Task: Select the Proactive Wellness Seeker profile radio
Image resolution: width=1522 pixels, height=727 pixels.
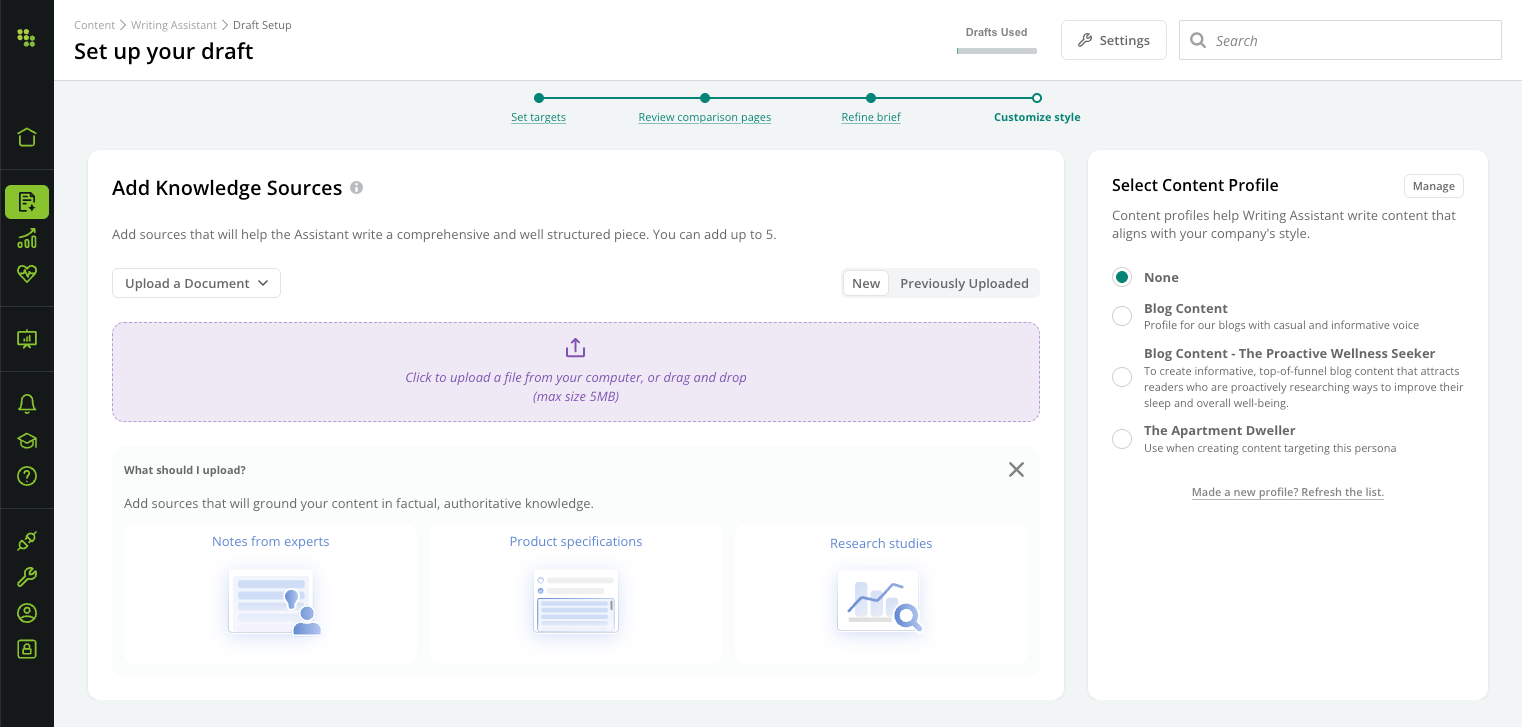Action: coord(1122,377)
